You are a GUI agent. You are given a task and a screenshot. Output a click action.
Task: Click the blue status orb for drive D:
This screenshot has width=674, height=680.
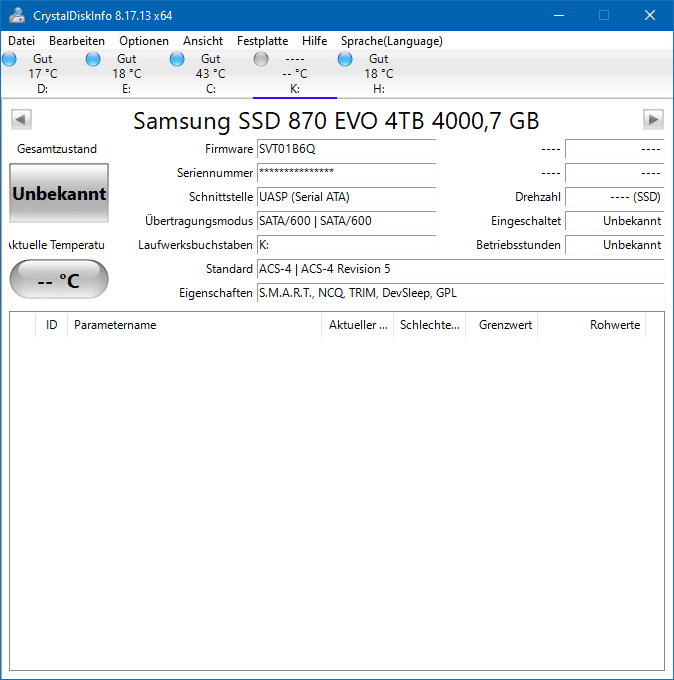[x=9, y=59]
